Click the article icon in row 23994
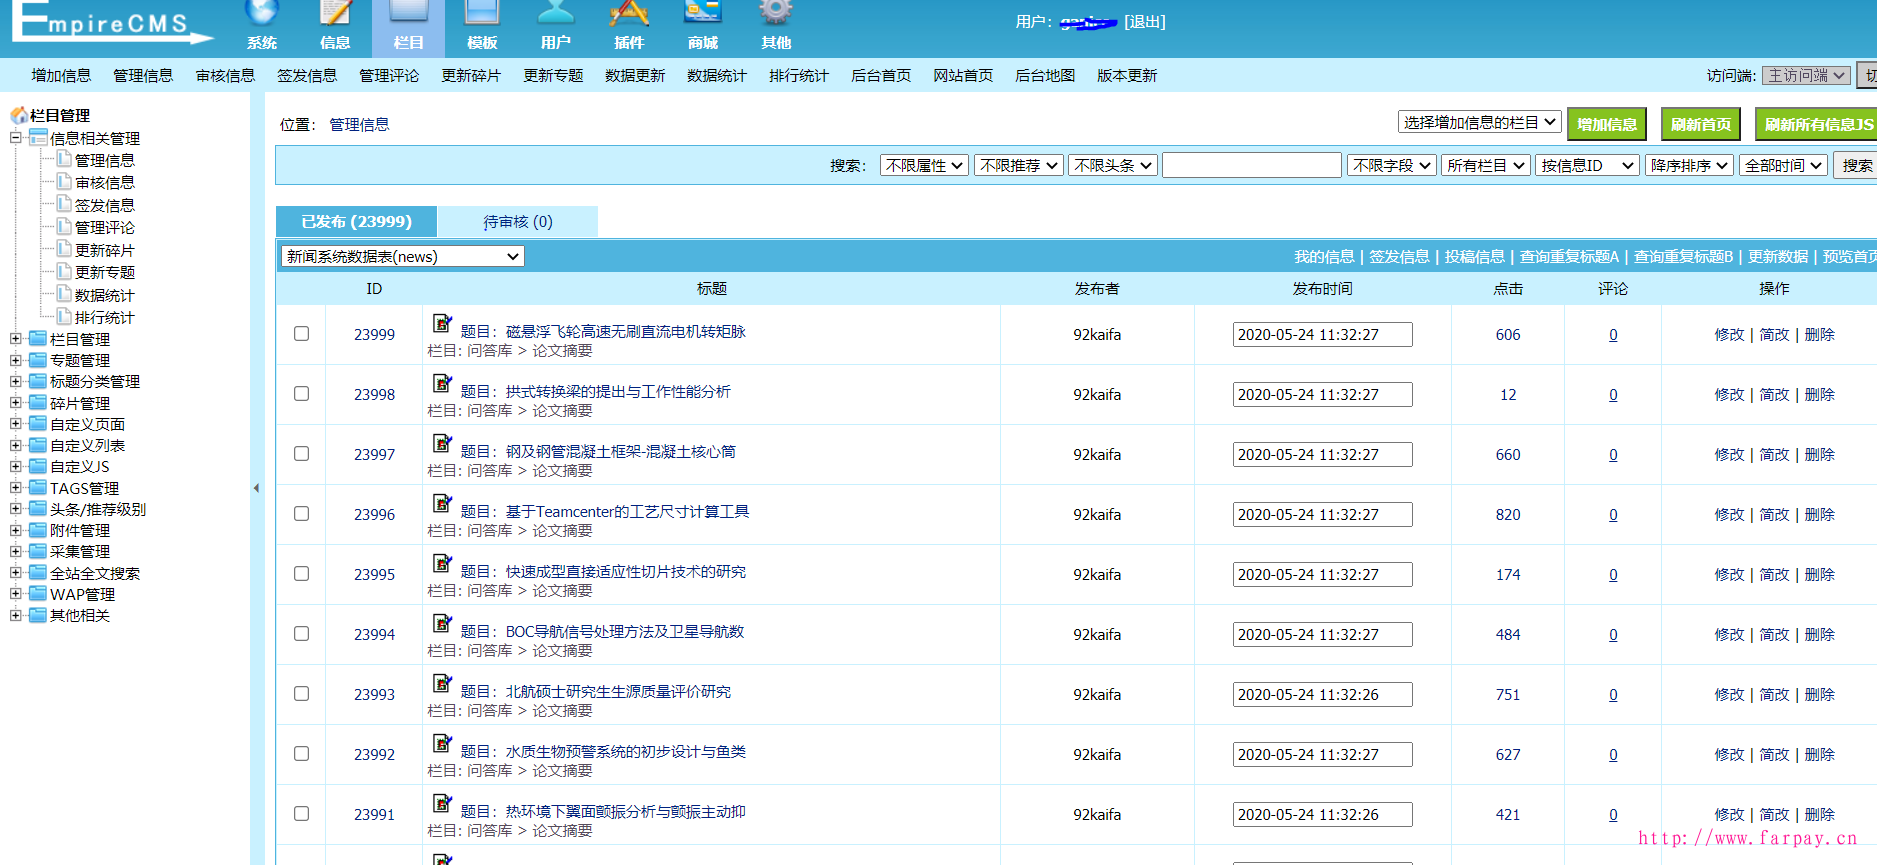Viewport: 1877px width, 865px height. pyautogui.click(x=442, y=623)
